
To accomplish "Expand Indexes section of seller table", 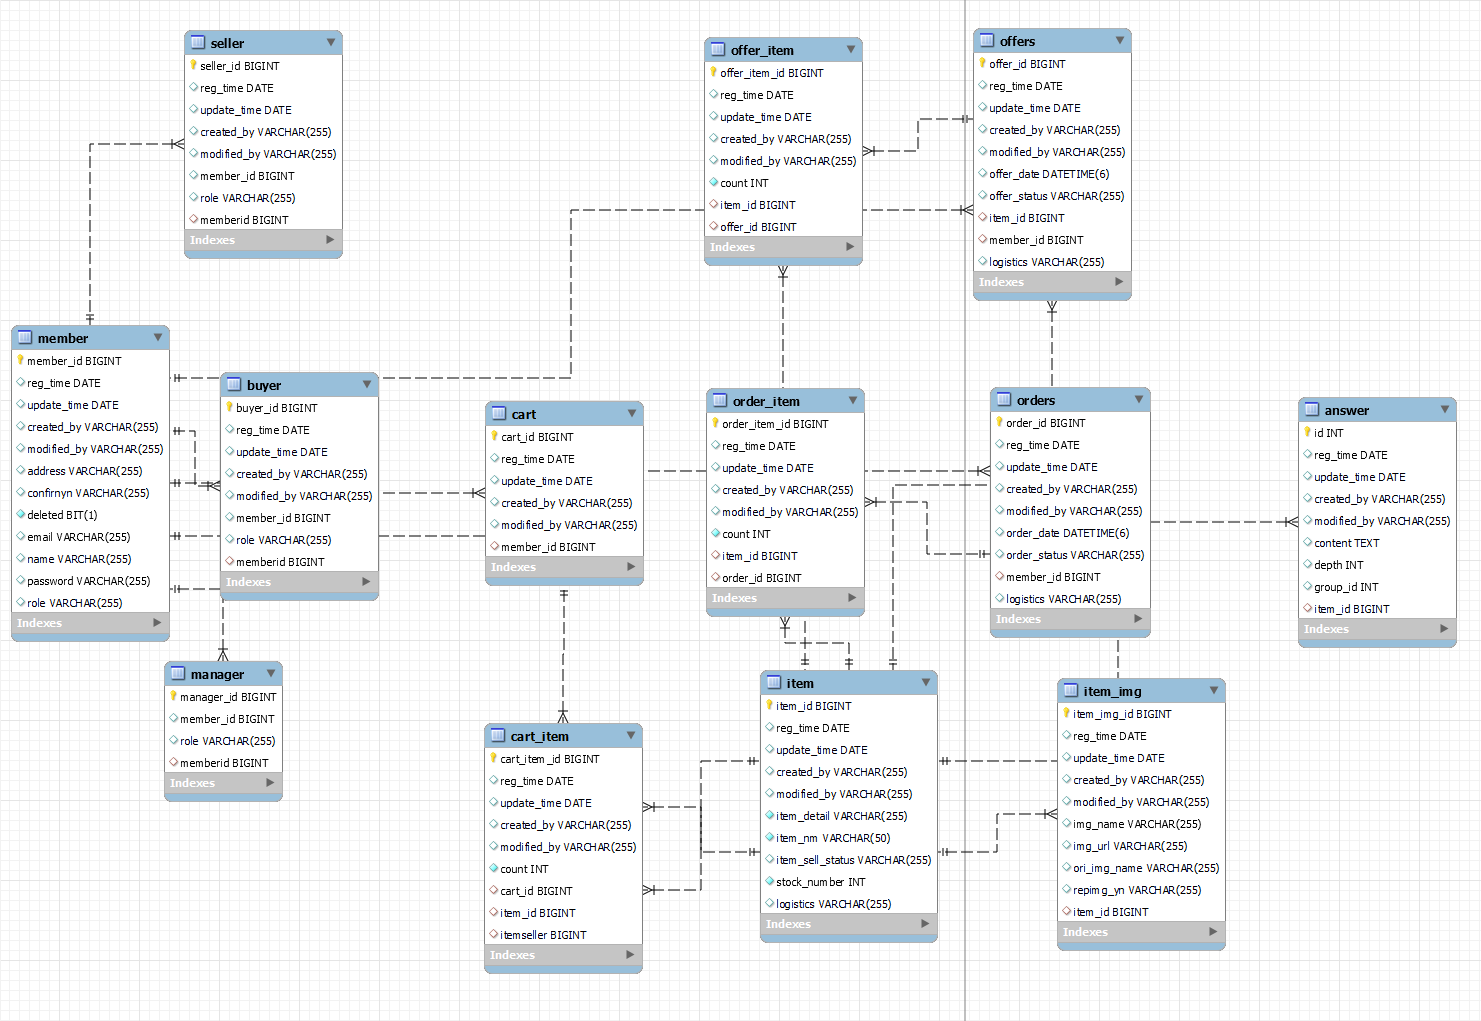I will [330, 240].
